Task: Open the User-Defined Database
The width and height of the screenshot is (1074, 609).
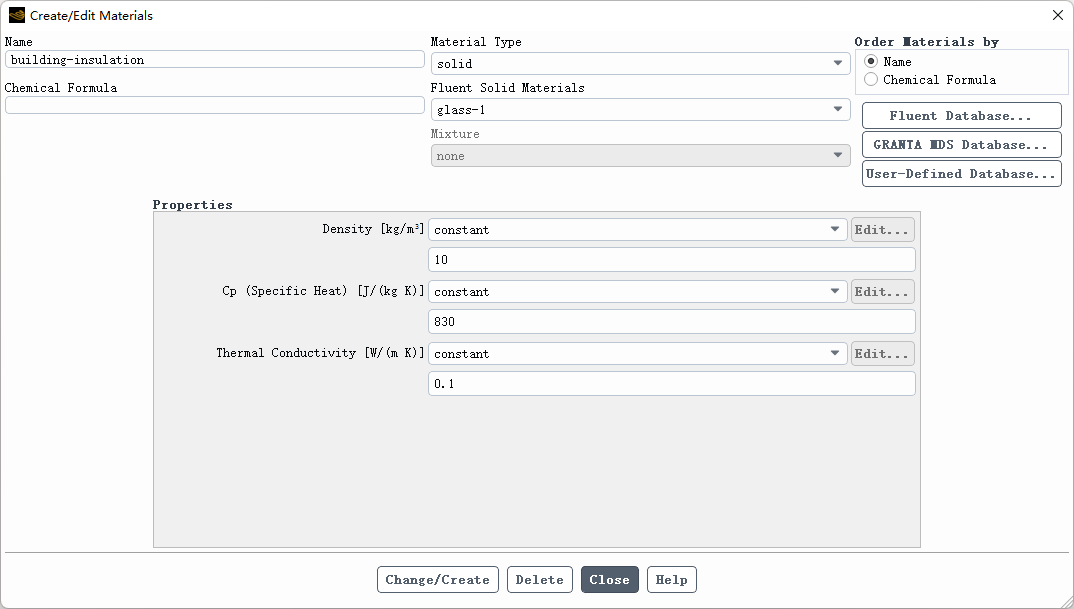Action: (961, 174)
